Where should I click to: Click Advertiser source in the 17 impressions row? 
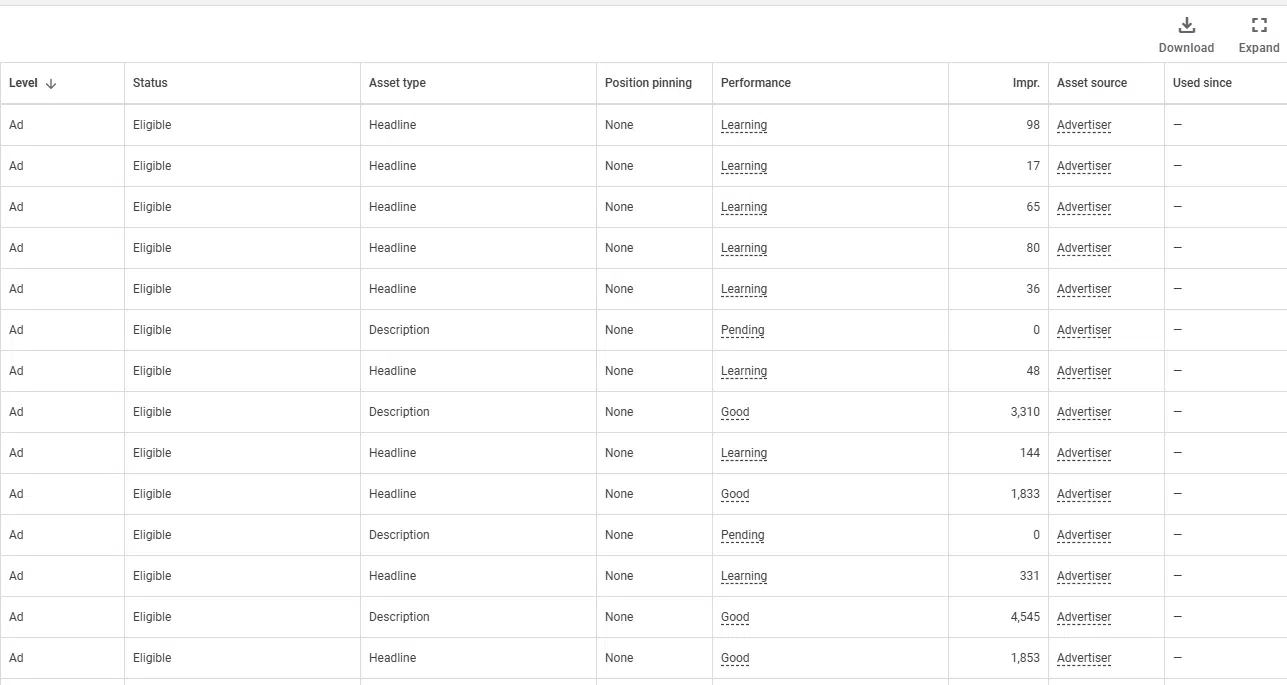pos(1084,166)
